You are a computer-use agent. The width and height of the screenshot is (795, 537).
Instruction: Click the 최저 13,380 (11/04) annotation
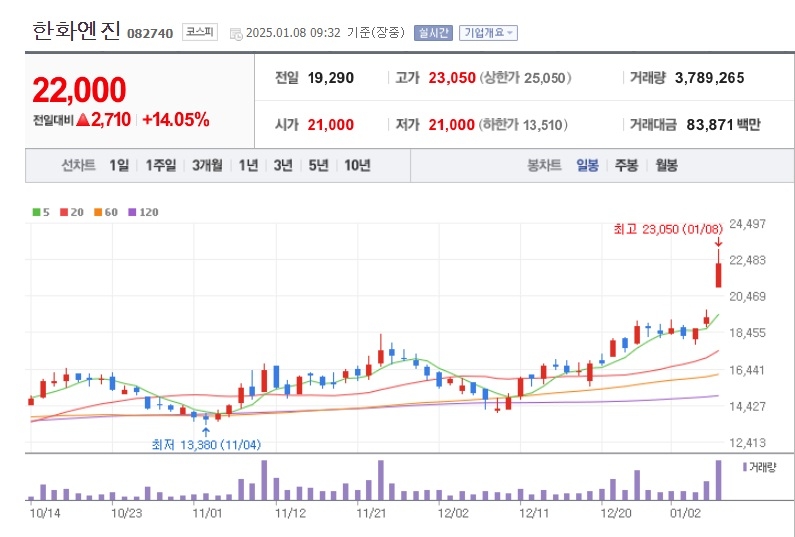pos(206,445)
